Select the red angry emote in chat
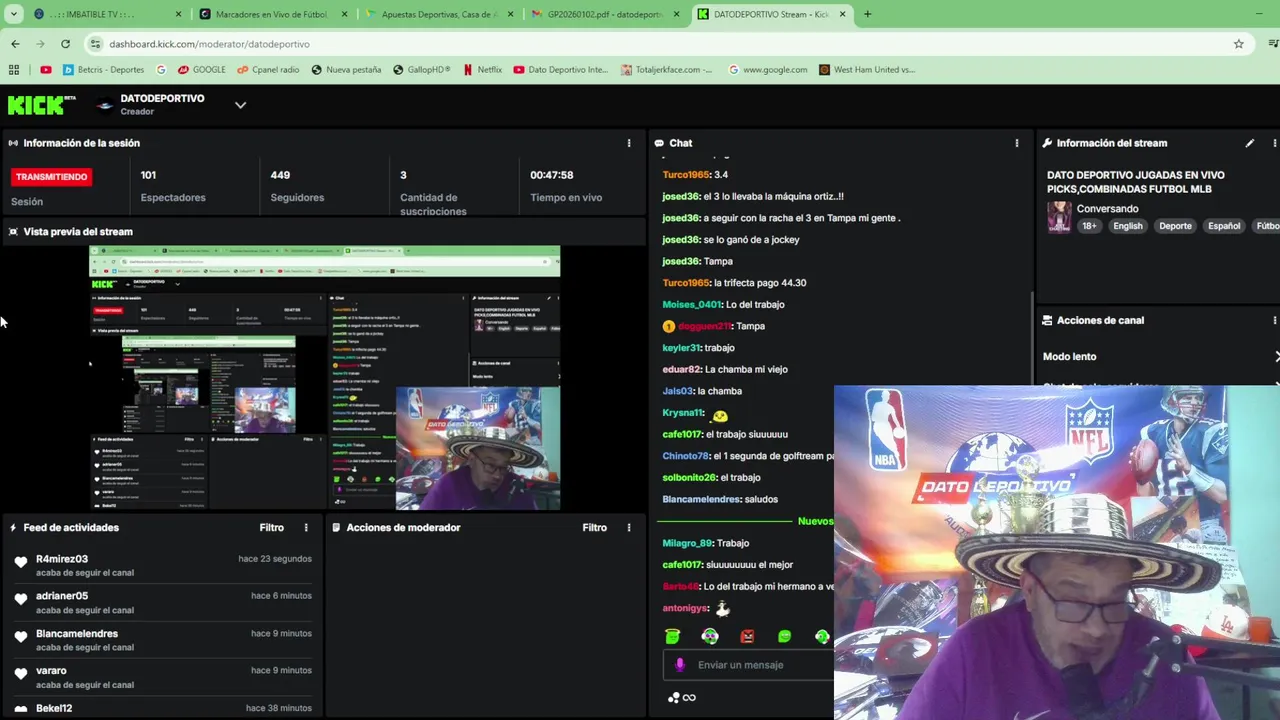Screen dimensions: 1280x720 (747, 636)
